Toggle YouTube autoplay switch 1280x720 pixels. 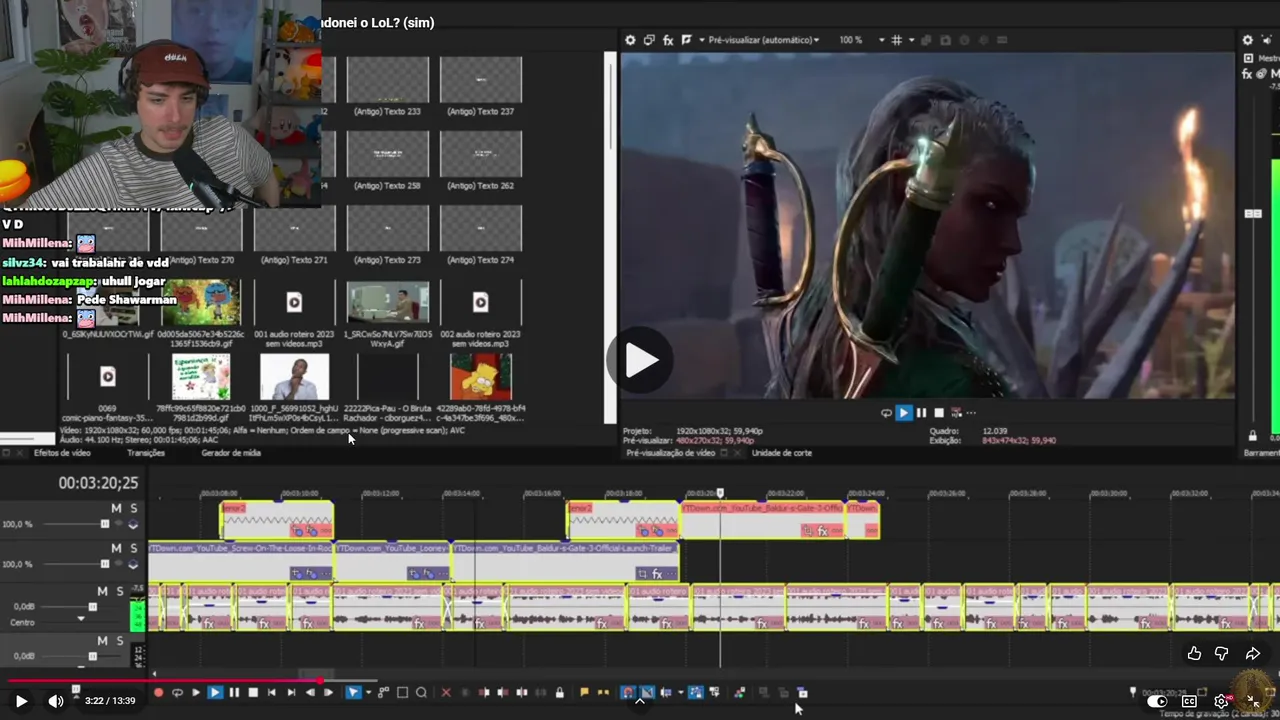tap(1156, 701)
